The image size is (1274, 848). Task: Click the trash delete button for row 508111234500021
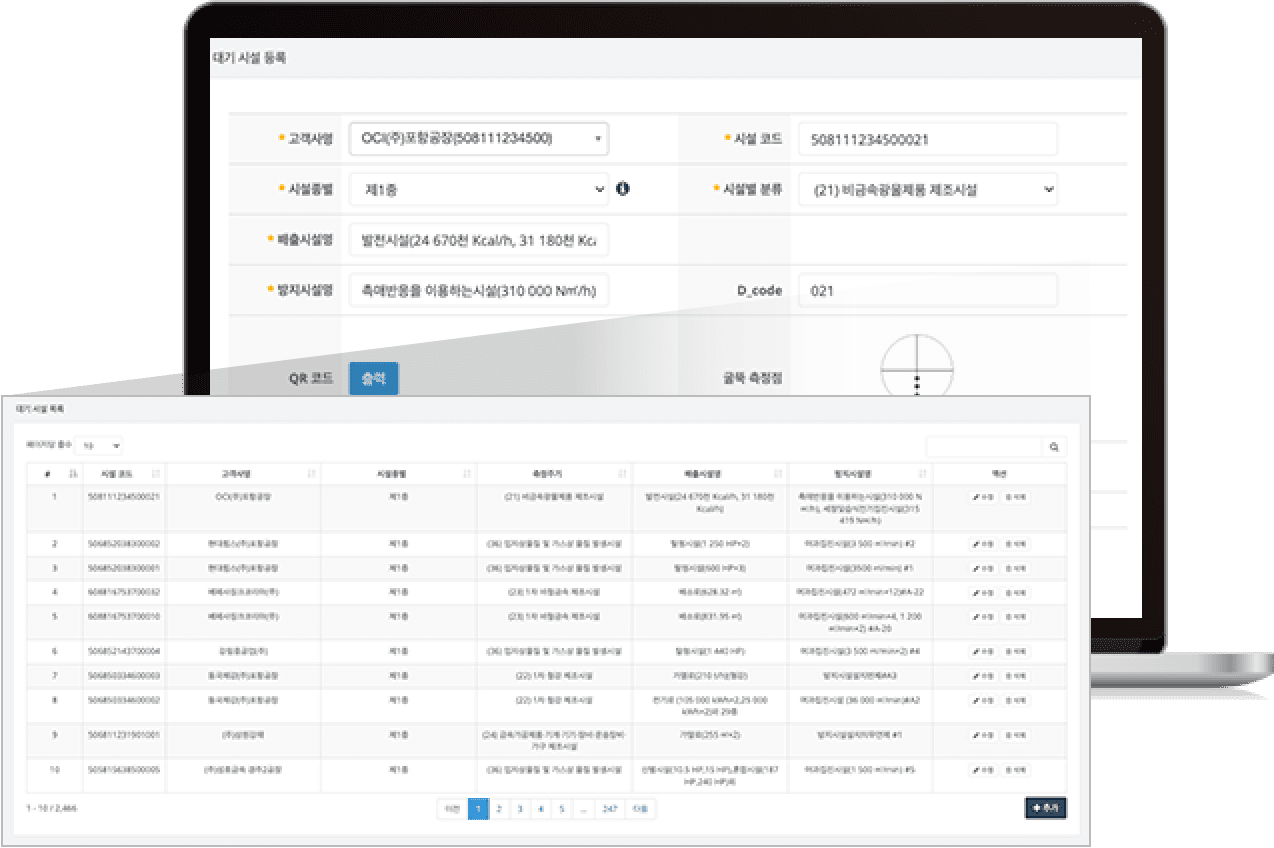pyautogui.click(x=1015, y=496)
